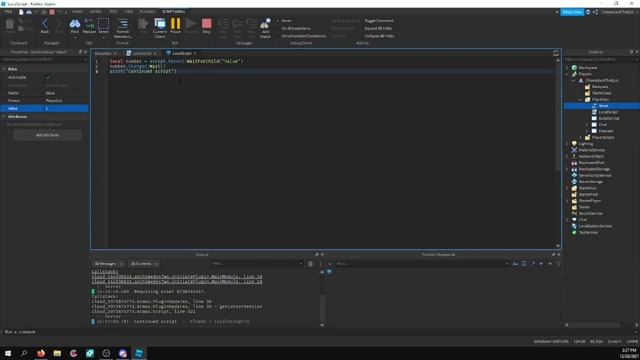
Task: Expand the PlayerScripts folder
Action: (x=580, y=138)
